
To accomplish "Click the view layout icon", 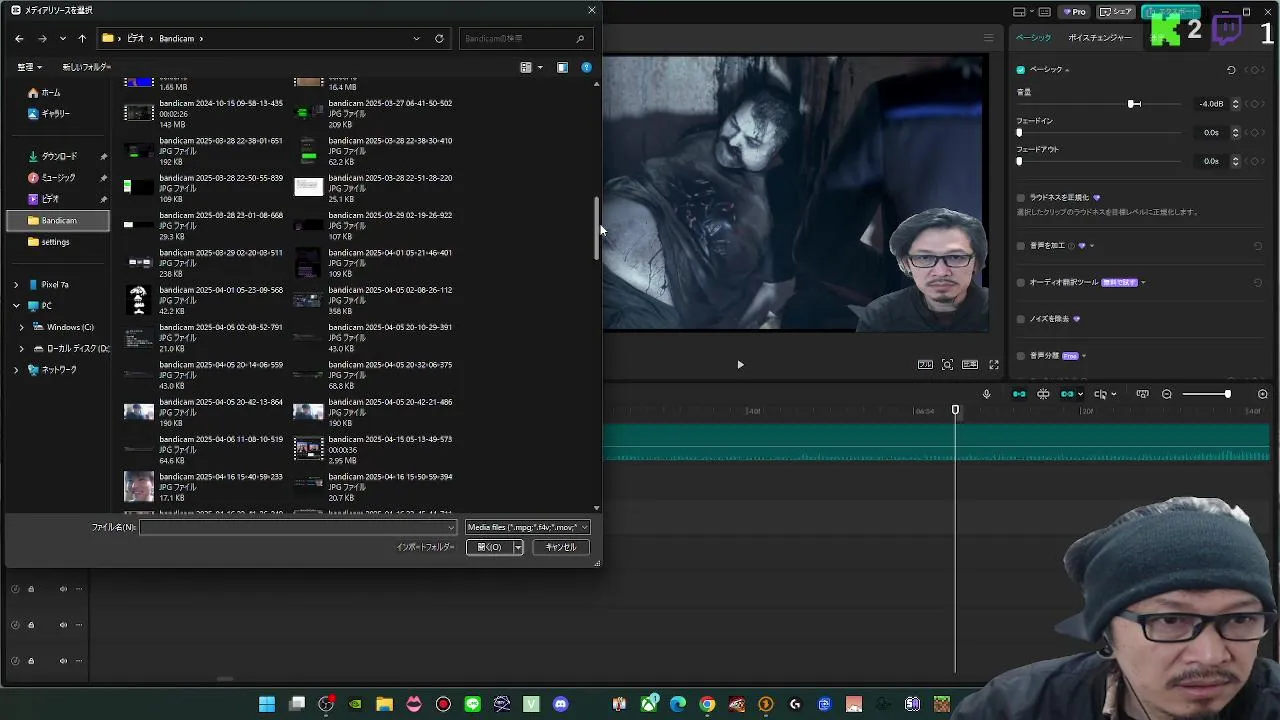I will [x=526, y=68].
